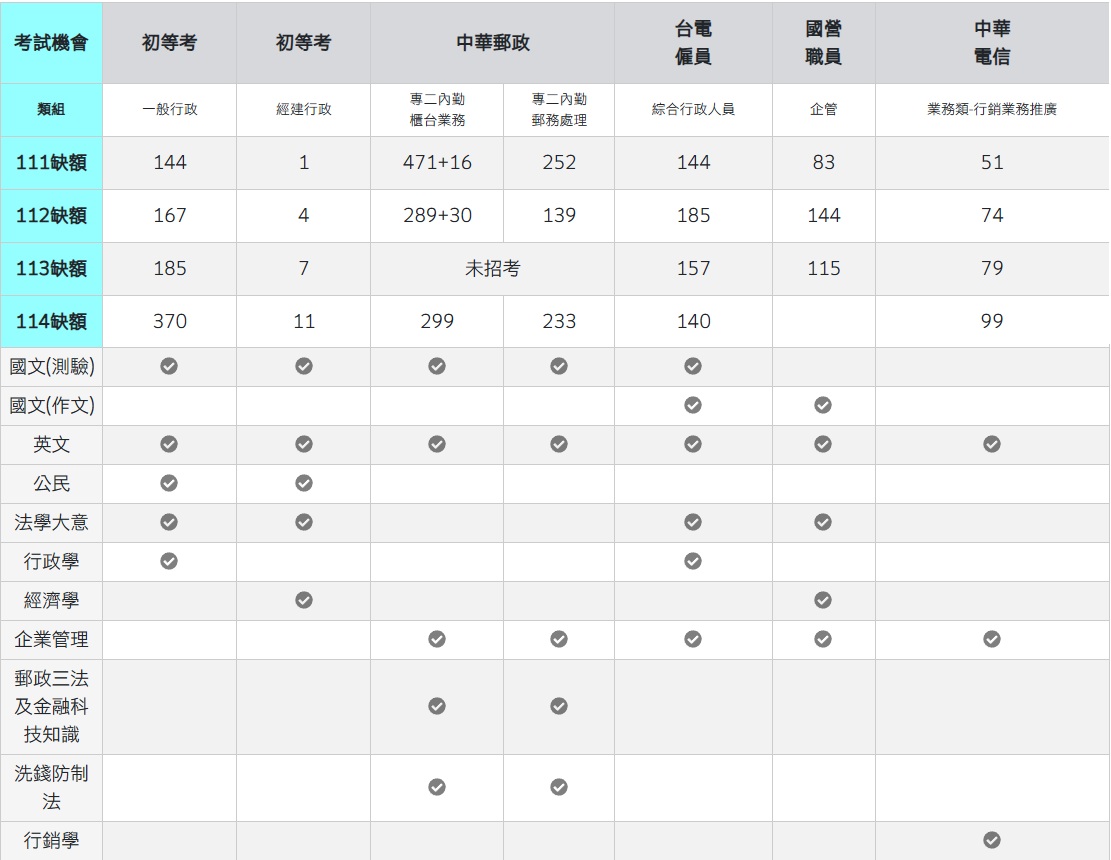
Task: Click the 法學大意 checkmark under 企管
Action: coord(823,522)
